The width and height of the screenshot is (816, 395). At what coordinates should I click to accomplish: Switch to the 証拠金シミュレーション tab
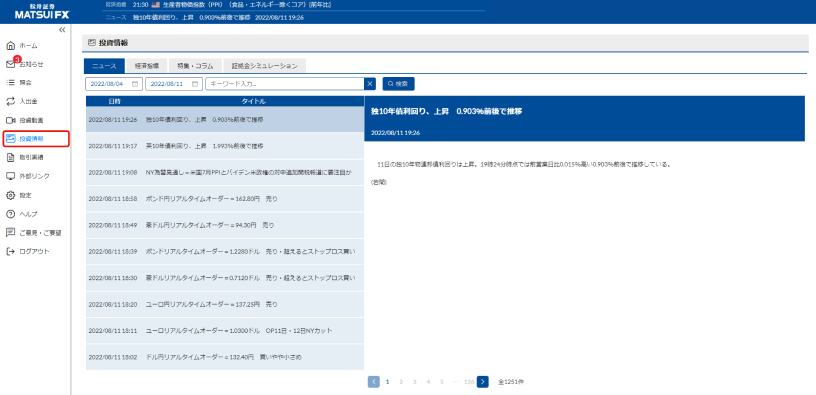[264, 66]
